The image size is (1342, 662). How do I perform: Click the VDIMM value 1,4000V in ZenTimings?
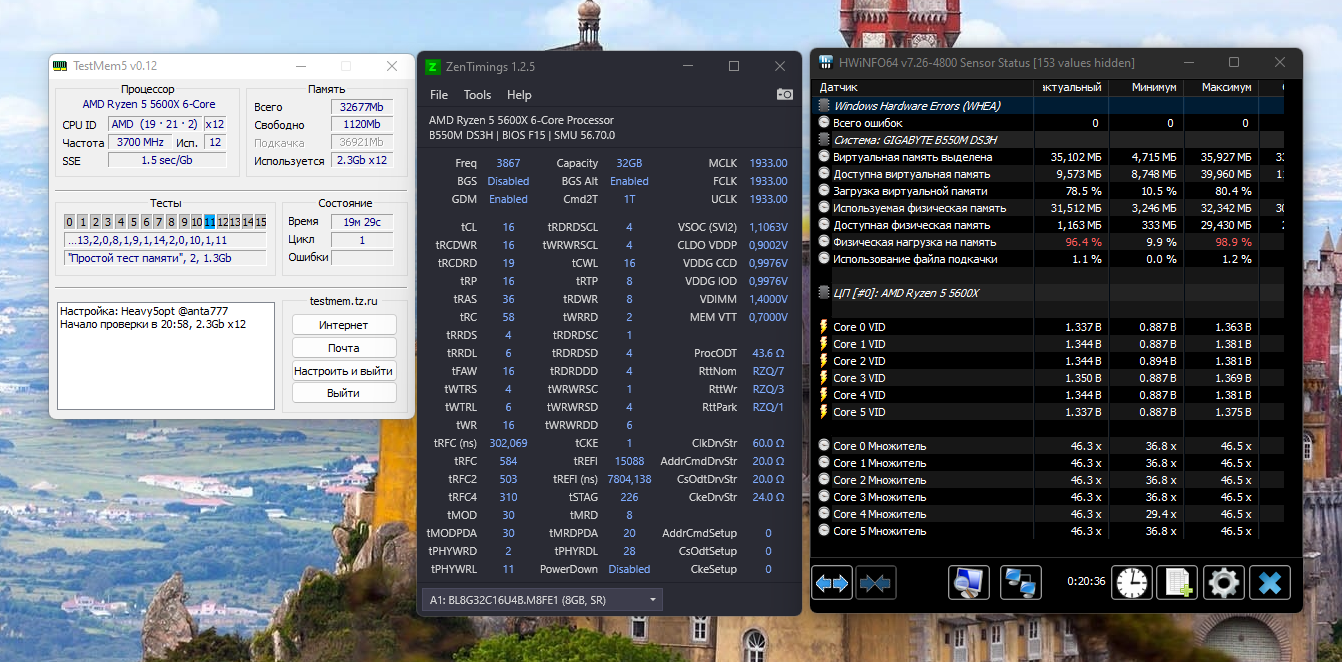click(766, 299)
